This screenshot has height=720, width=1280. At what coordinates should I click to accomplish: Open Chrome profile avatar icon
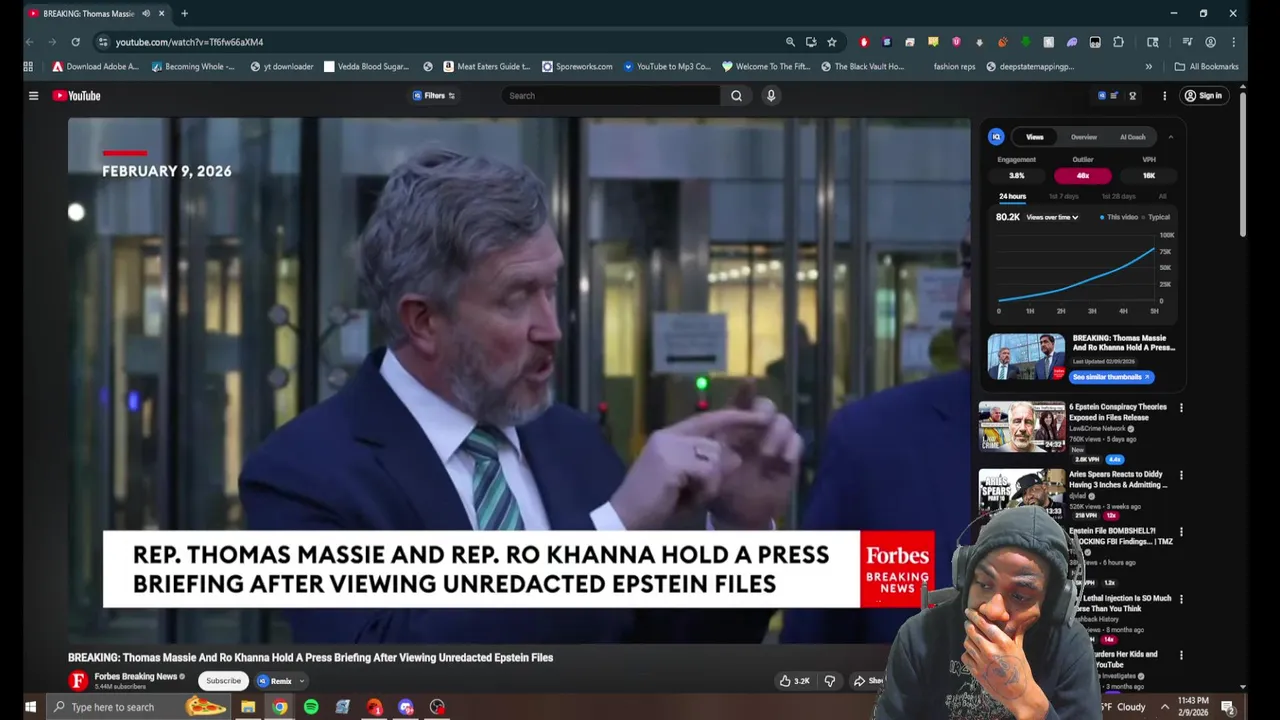click(x=1211, y=42)
